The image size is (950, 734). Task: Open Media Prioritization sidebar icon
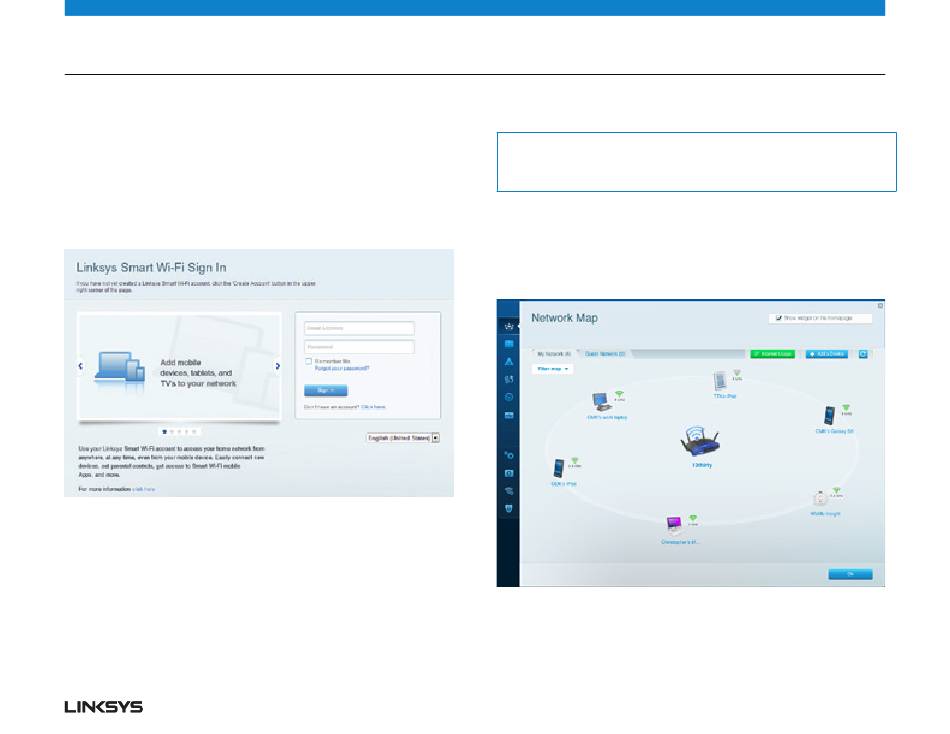click(x=509, y=379)
